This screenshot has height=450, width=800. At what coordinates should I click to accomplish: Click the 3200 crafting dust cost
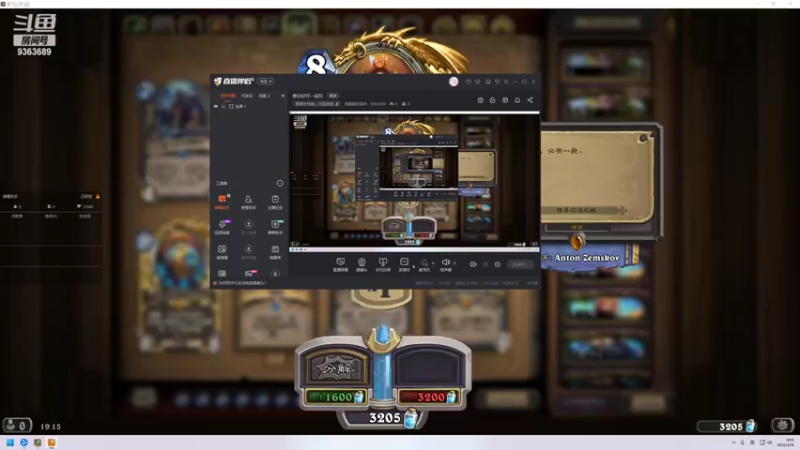coord(428,397)
